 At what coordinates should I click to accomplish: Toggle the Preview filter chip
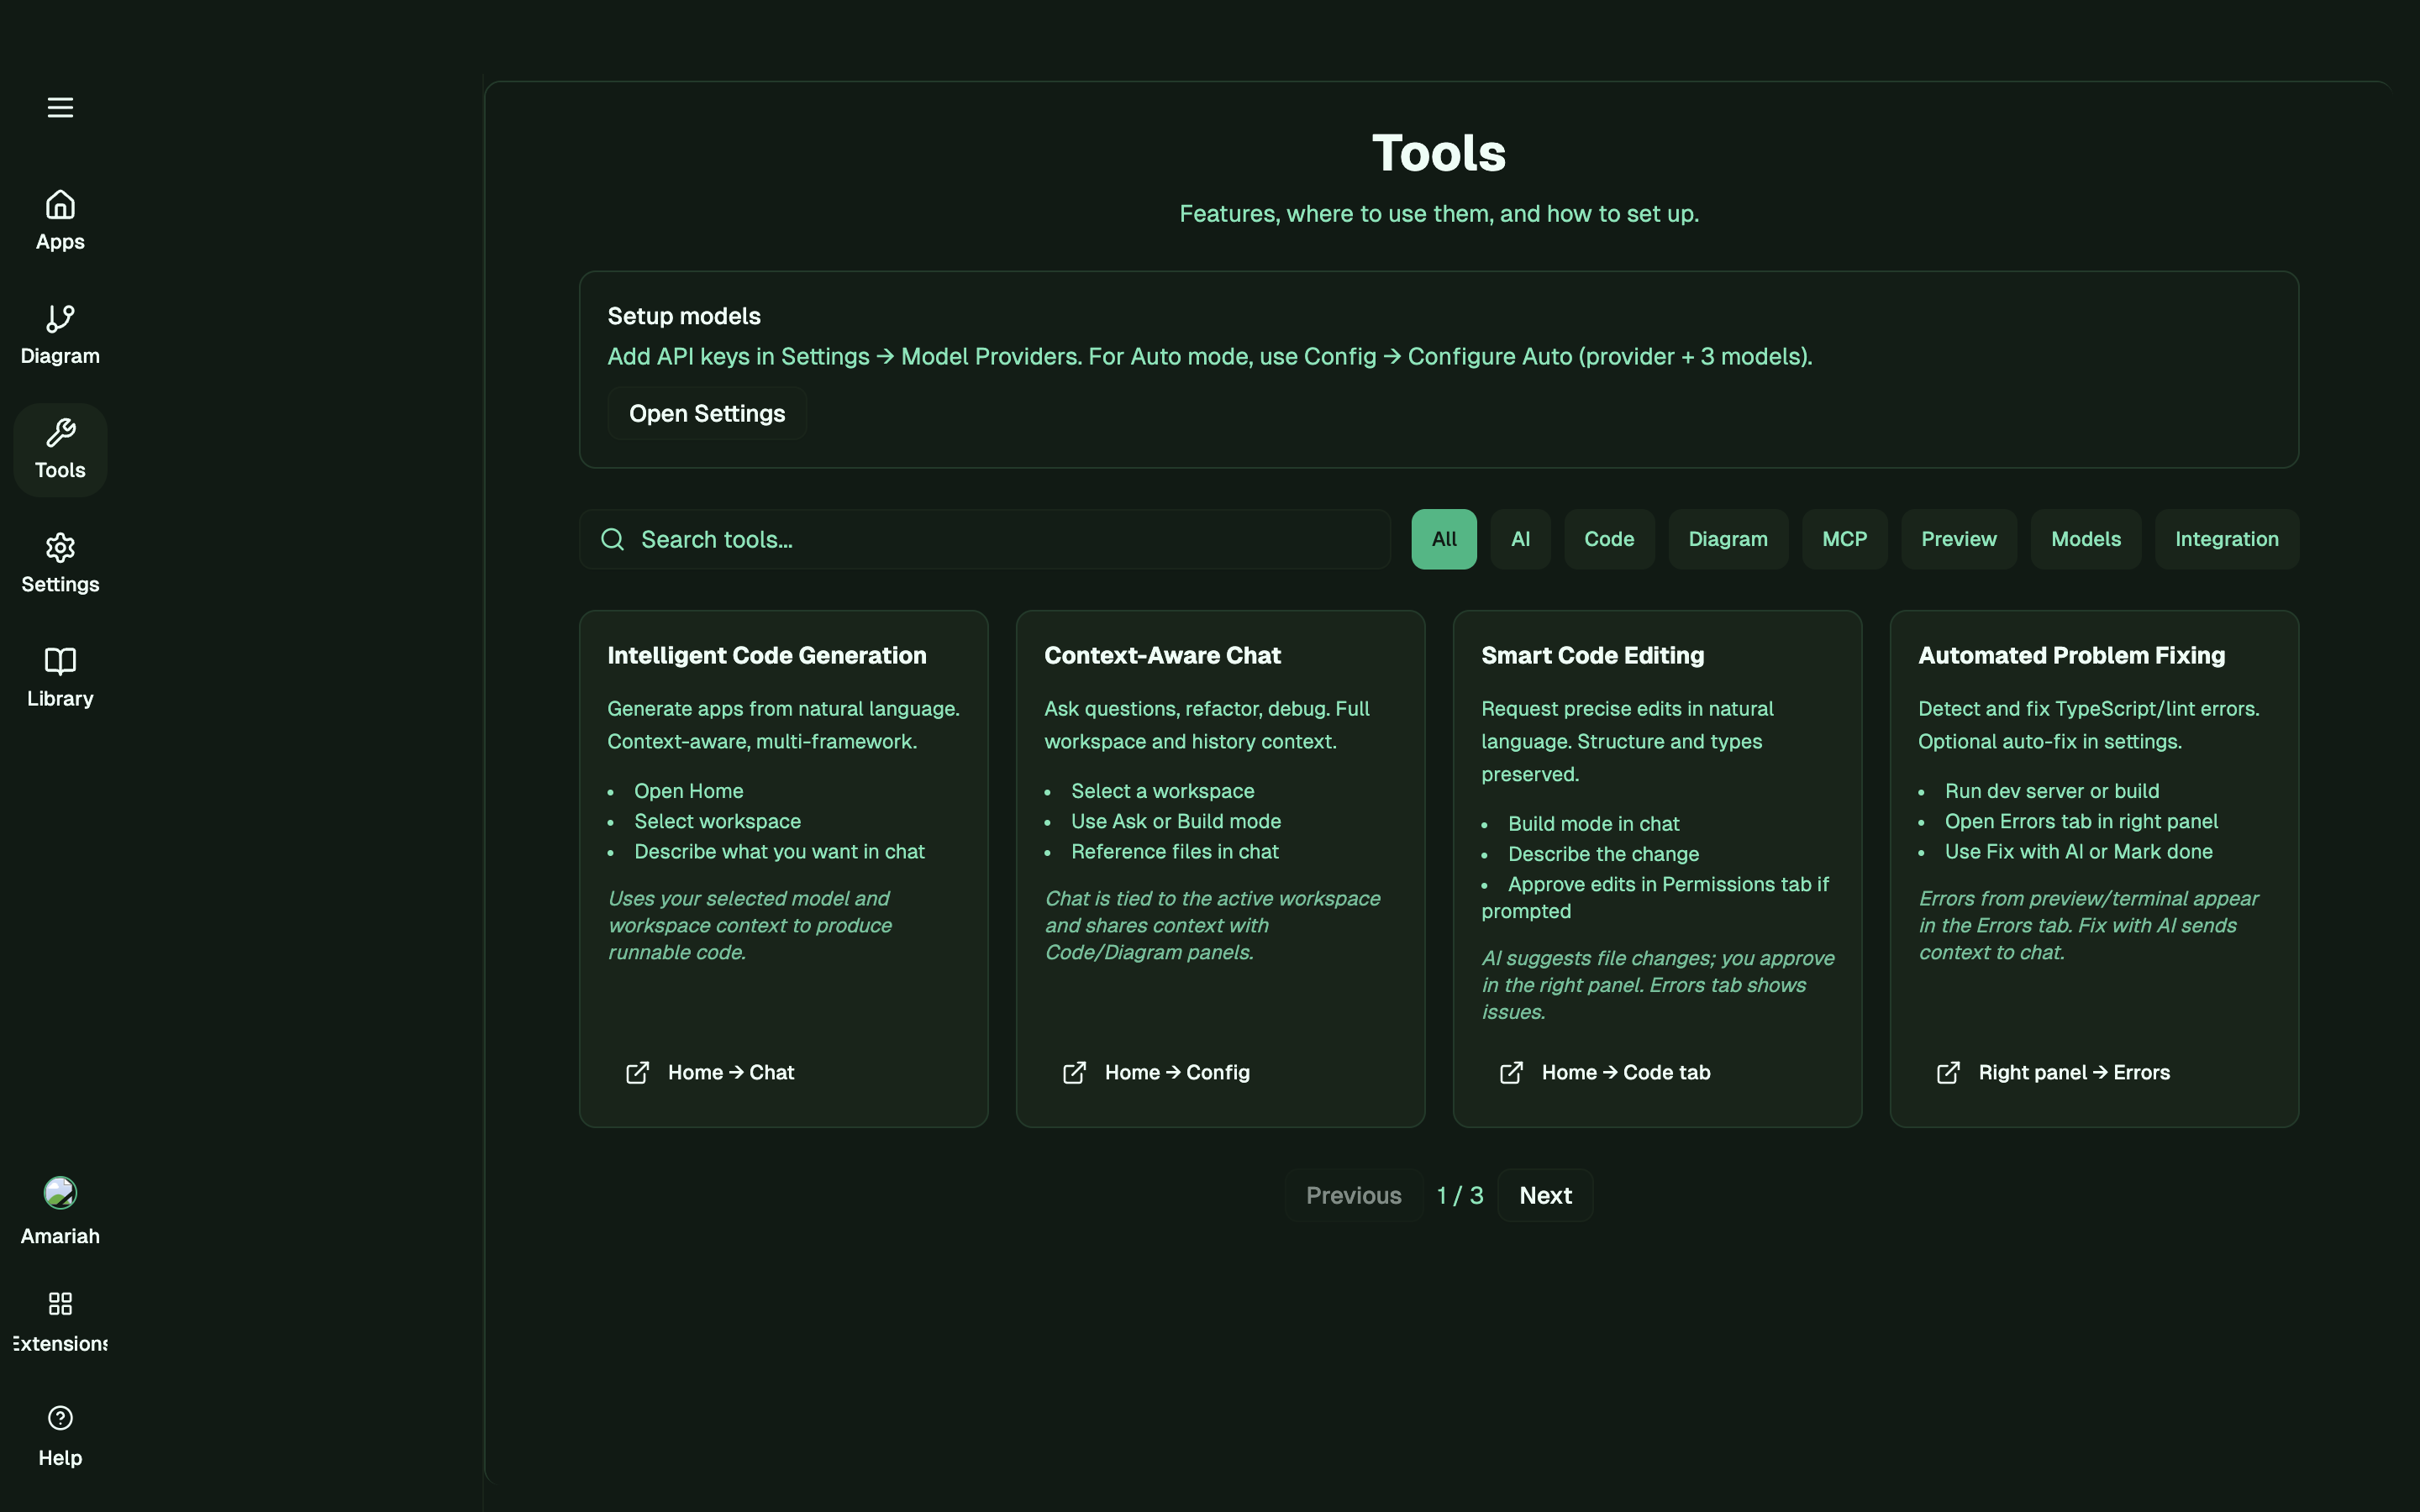(x=1958, y=539)
